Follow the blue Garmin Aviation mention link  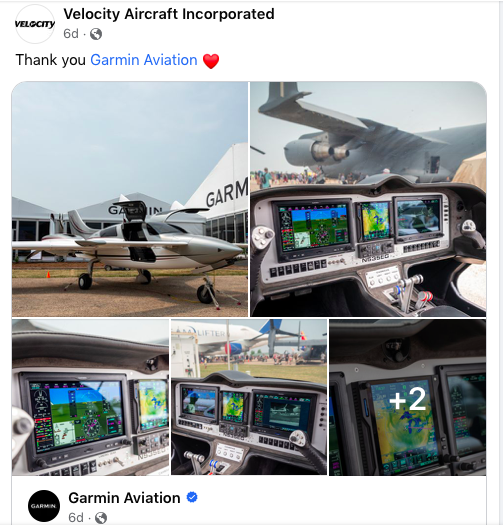point(144,60)
